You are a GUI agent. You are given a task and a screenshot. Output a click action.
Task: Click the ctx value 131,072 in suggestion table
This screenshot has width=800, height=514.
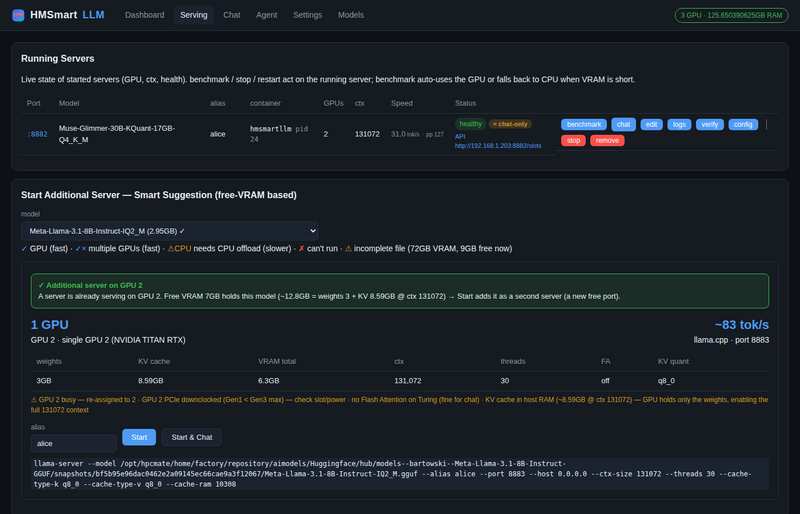408,381
